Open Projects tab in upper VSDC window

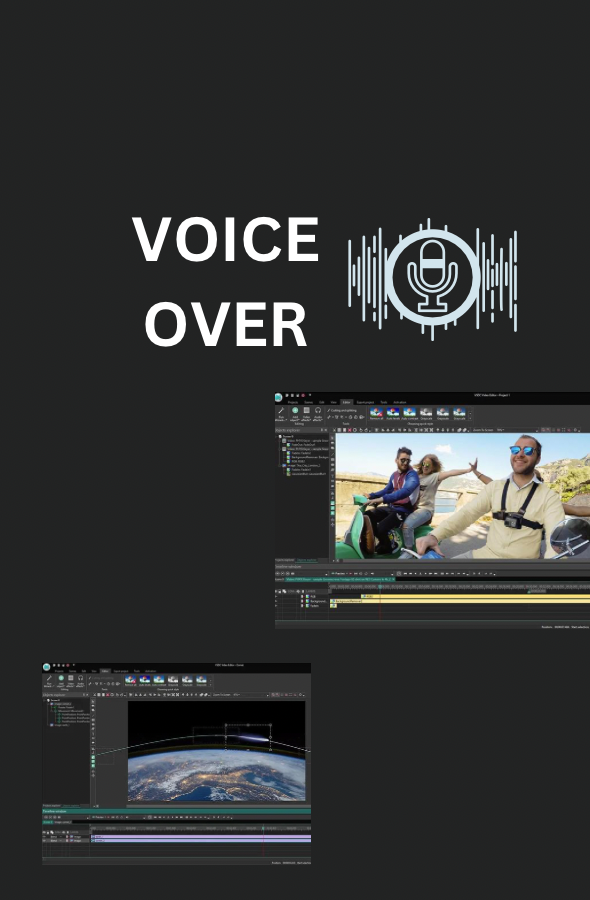point(293,402)
